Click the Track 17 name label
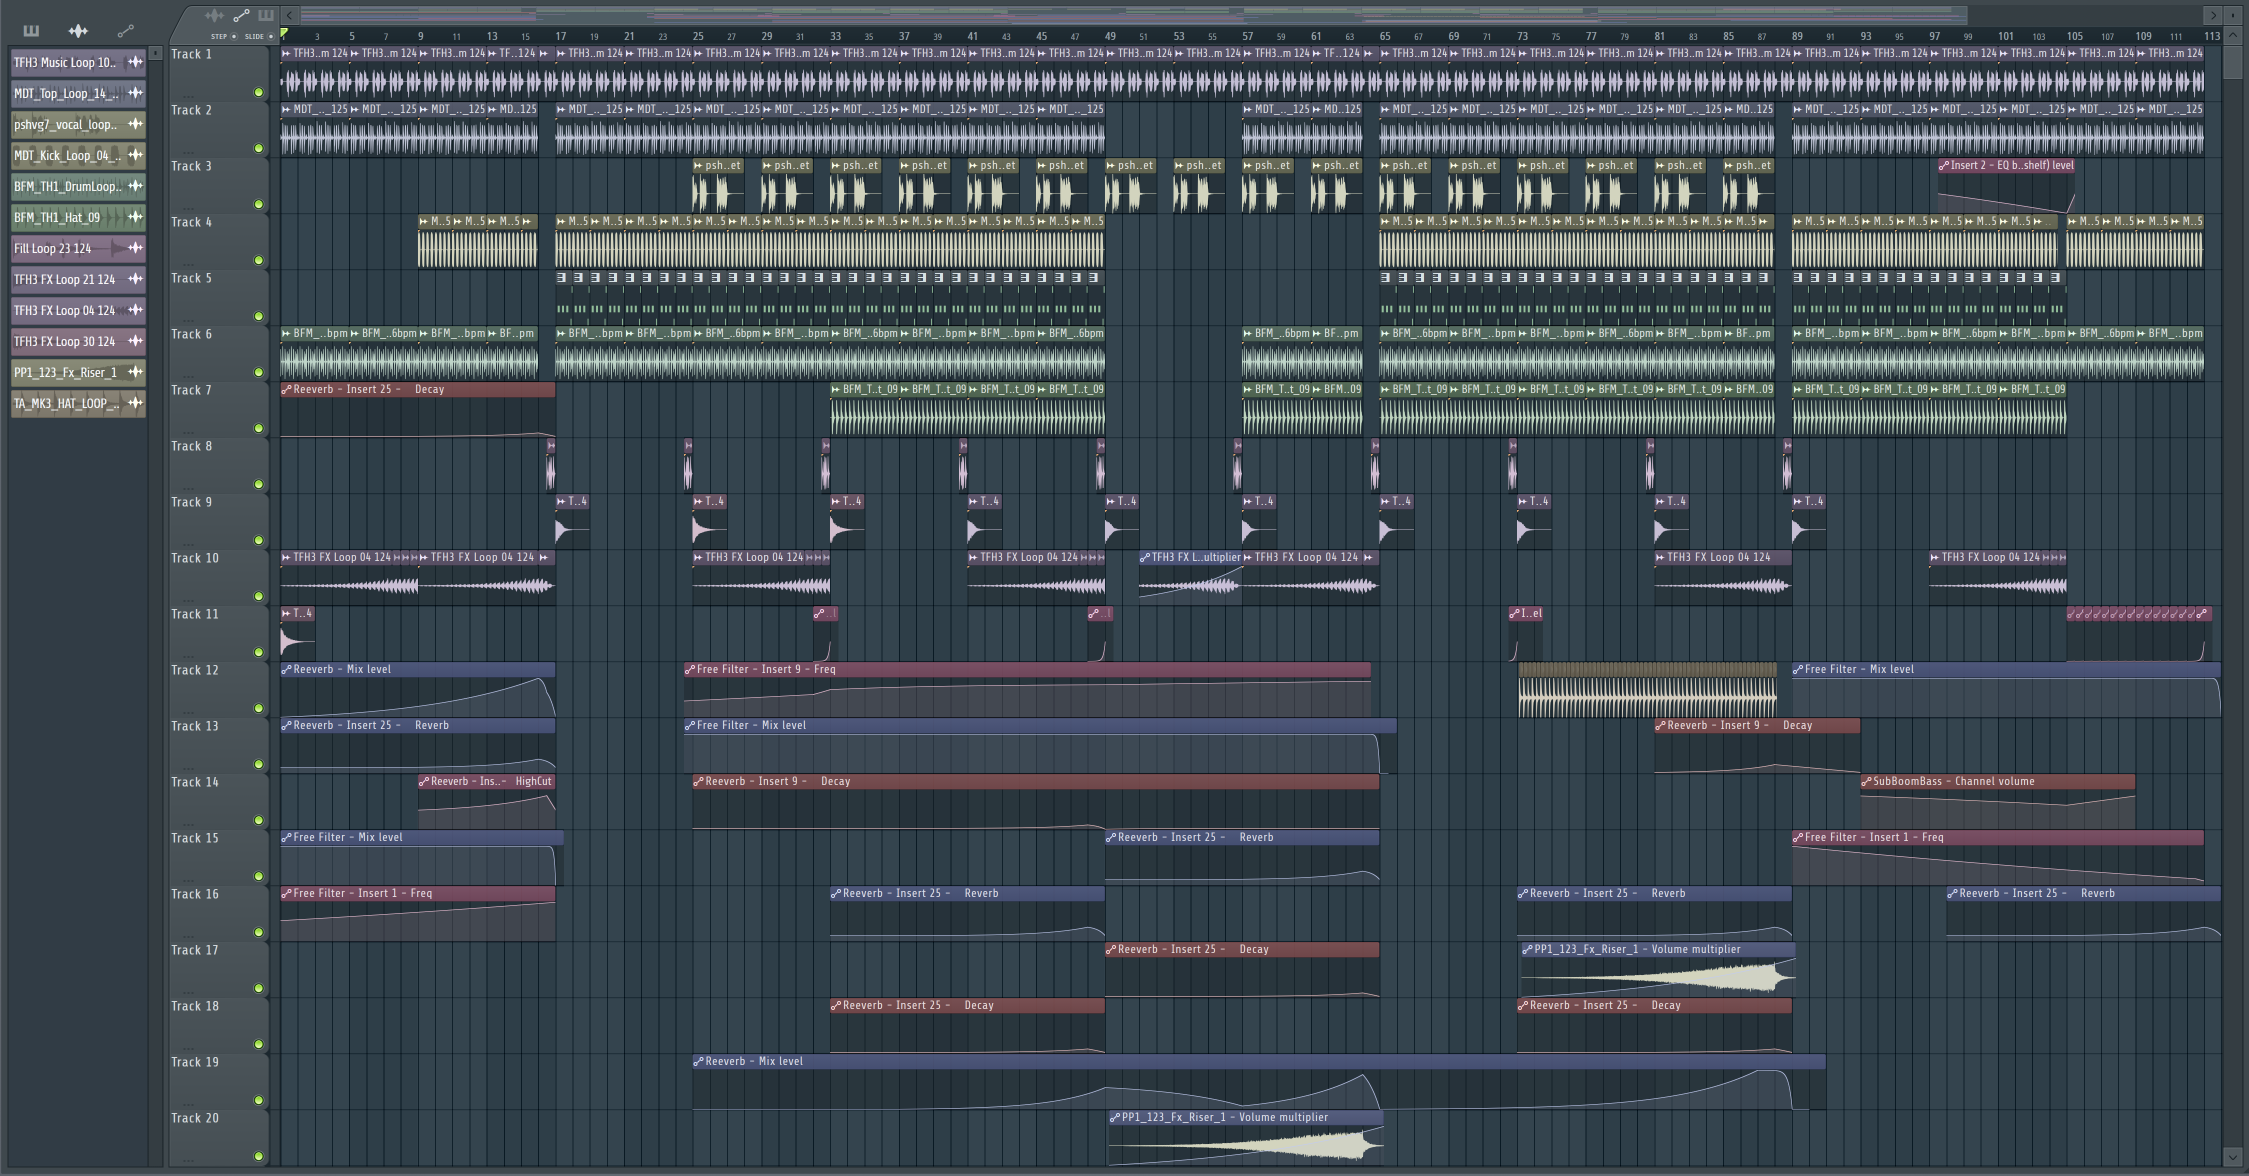 pos(194,950)
